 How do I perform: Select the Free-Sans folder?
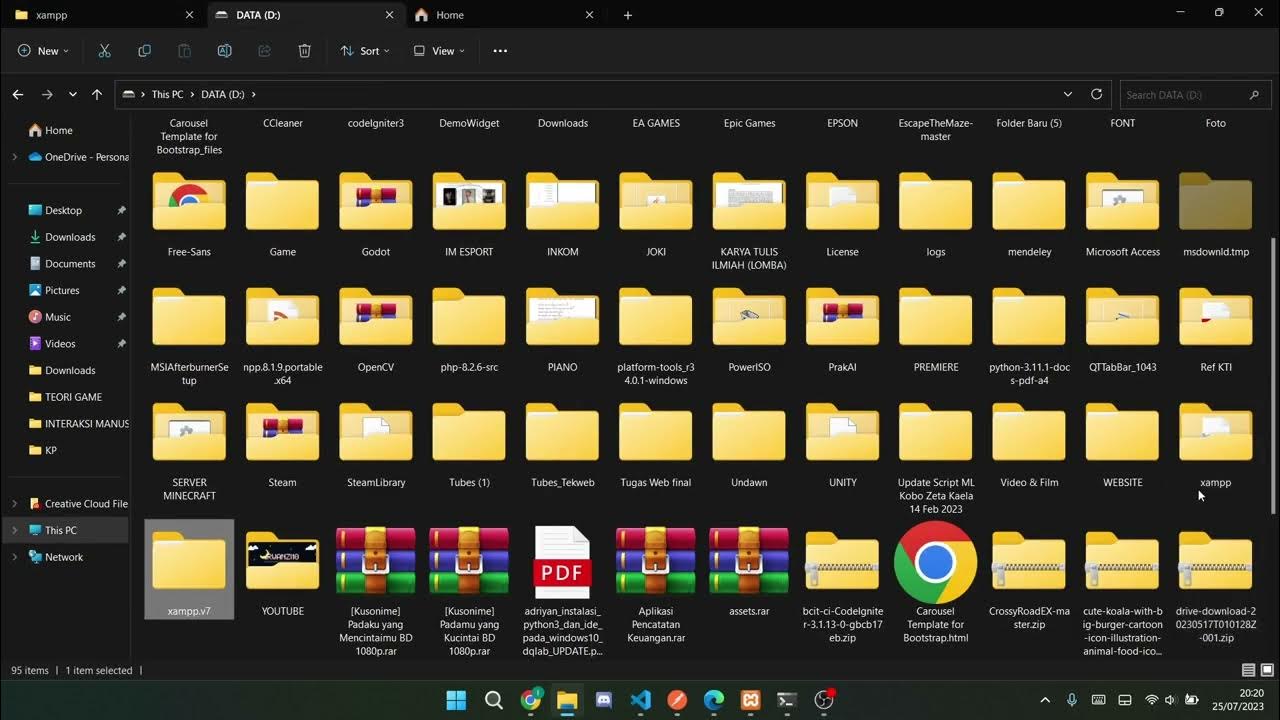pyautogui.click(x=189, y=215)
